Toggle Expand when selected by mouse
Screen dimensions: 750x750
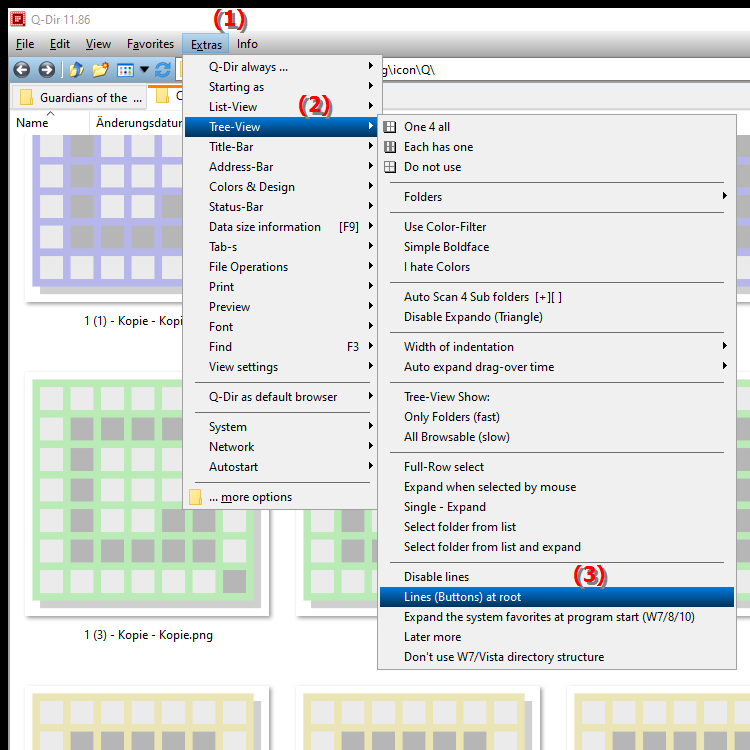[x=557, y=487]
